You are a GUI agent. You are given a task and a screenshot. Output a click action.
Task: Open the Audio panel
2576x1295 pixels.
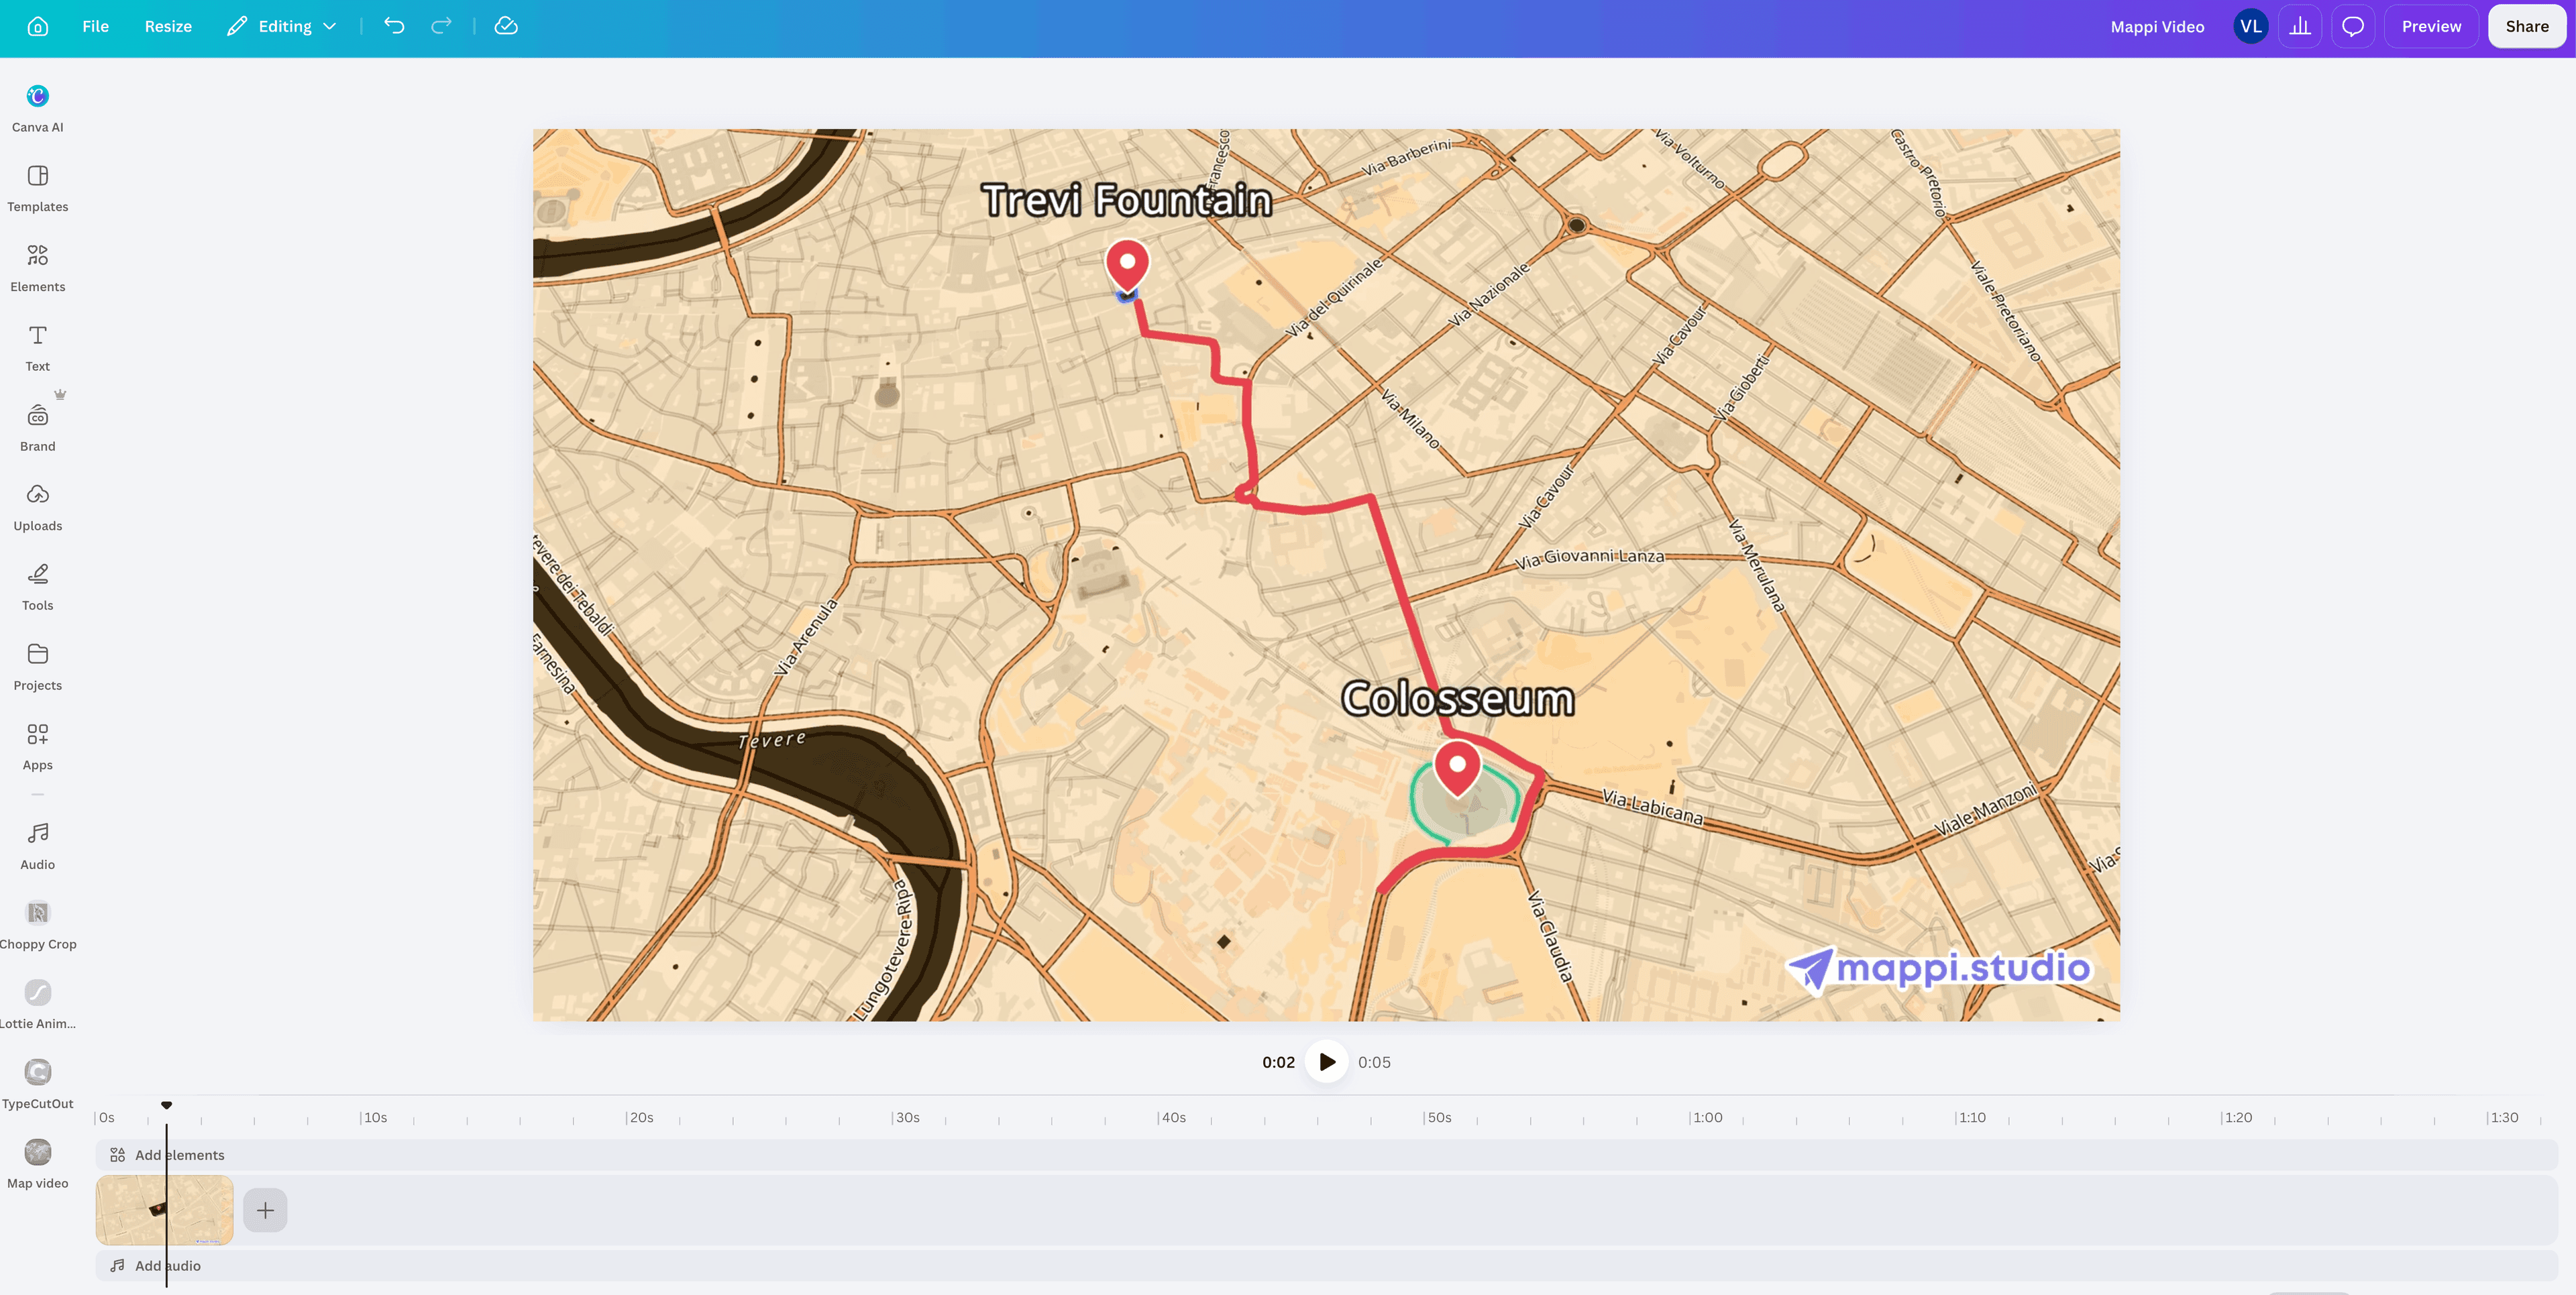tap(38, 845)
